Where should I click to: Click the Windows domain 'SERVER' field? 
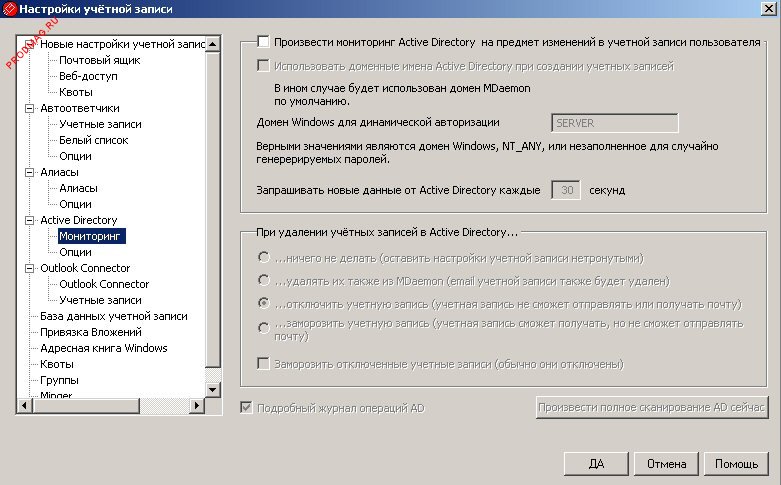615,123
